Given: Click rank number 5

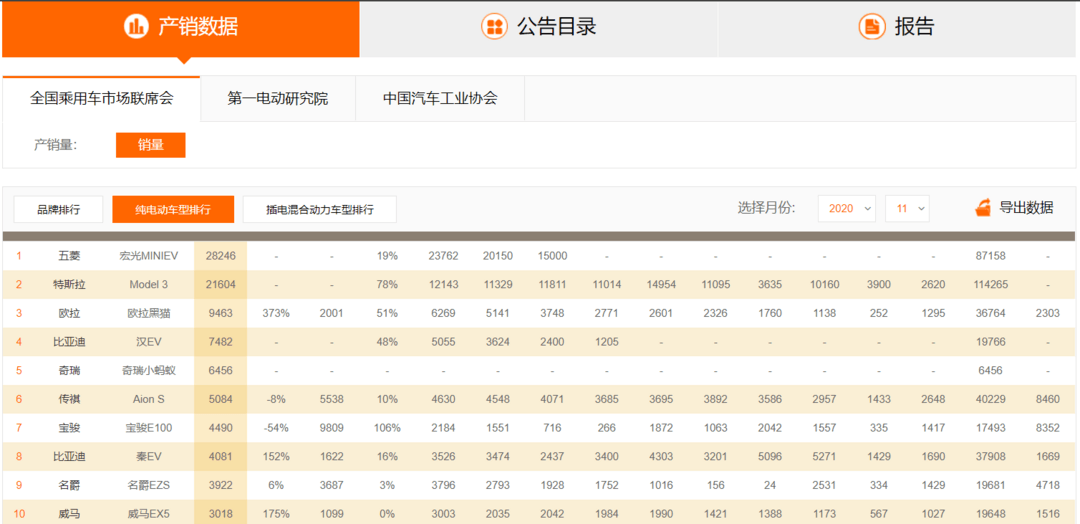Looking at the screenshot, I should click(x=19, y=370).
